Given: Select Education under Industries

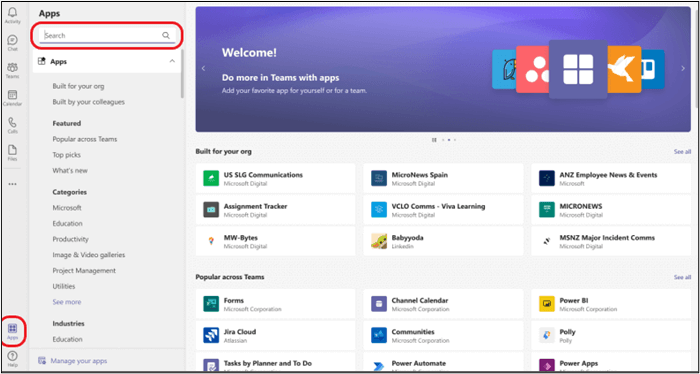Looking at the screenshot, I should click(x=67, y=339).
